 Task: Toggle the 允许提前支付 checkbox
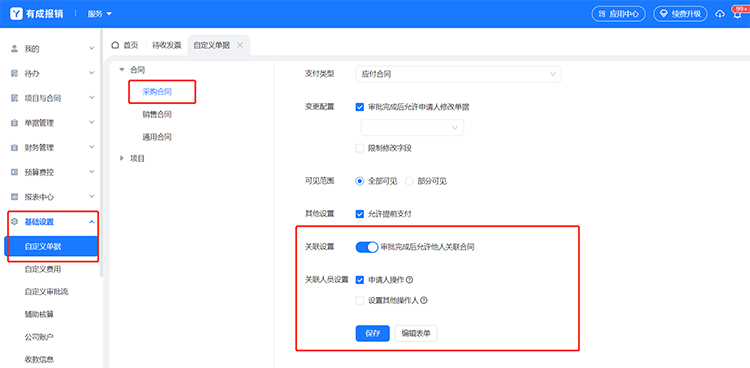click(360, 214)
